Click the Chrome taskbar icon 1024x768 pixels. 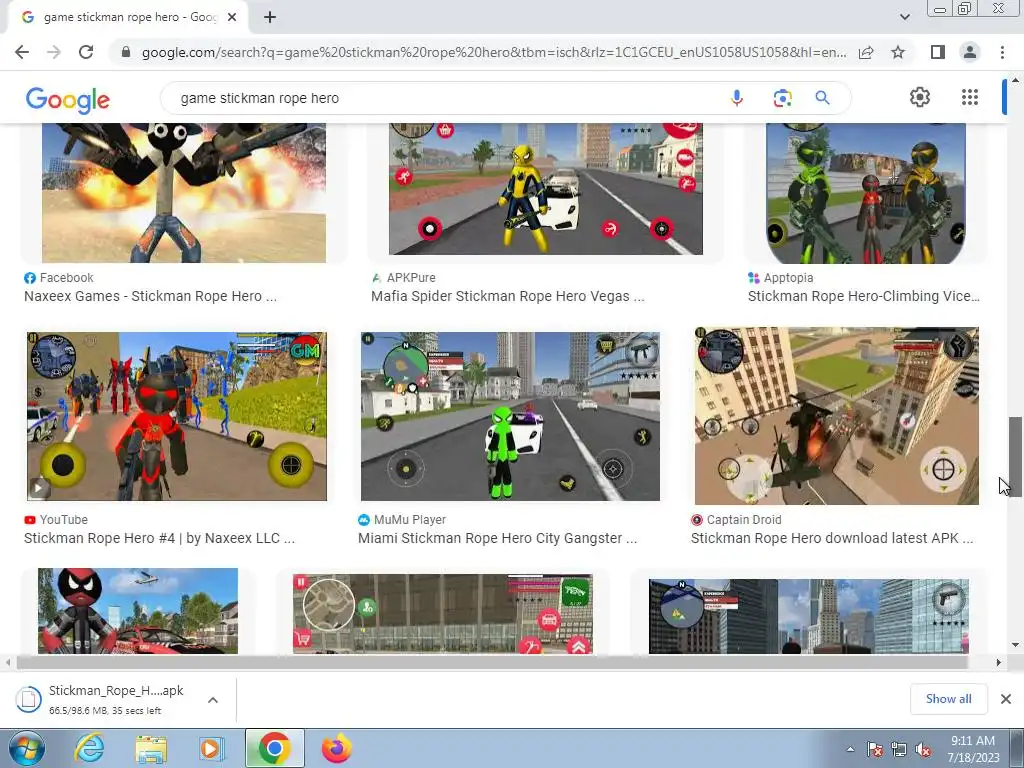click(x=274, y=748)
